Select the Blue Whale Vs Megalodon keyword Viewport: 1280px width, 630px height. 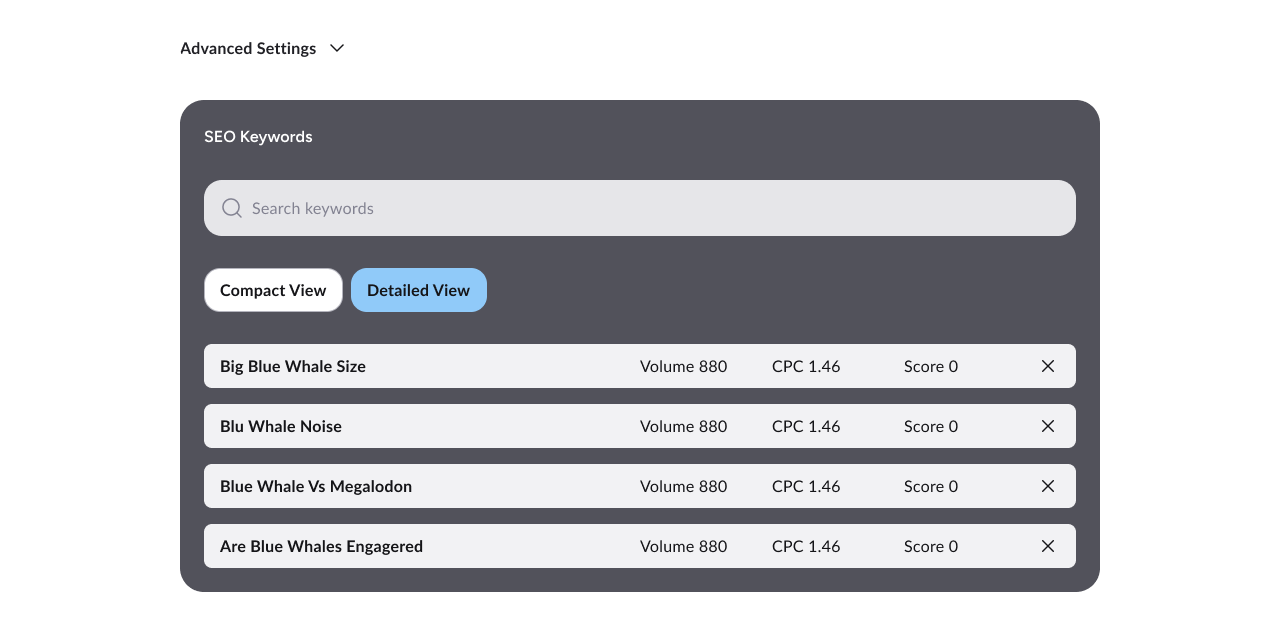pyautogui.click(x=316, y=486)
